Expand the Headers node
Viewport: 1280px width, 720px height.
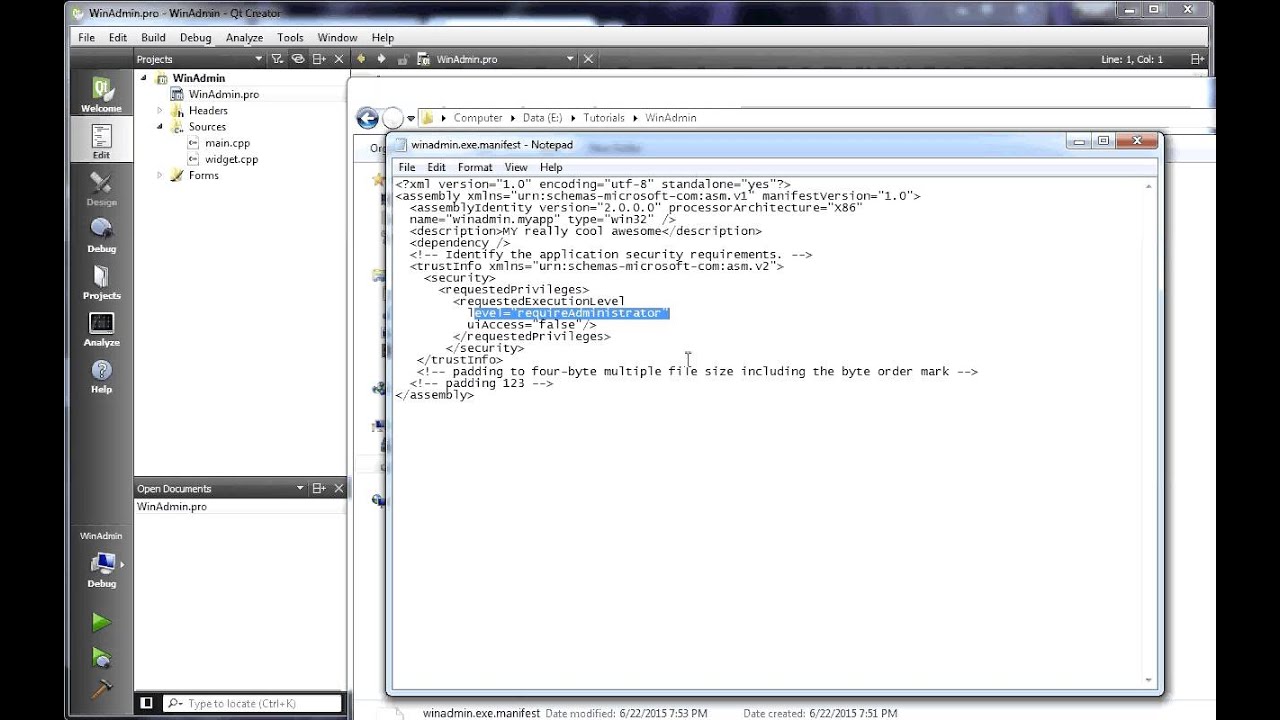(x=161, y=110)
